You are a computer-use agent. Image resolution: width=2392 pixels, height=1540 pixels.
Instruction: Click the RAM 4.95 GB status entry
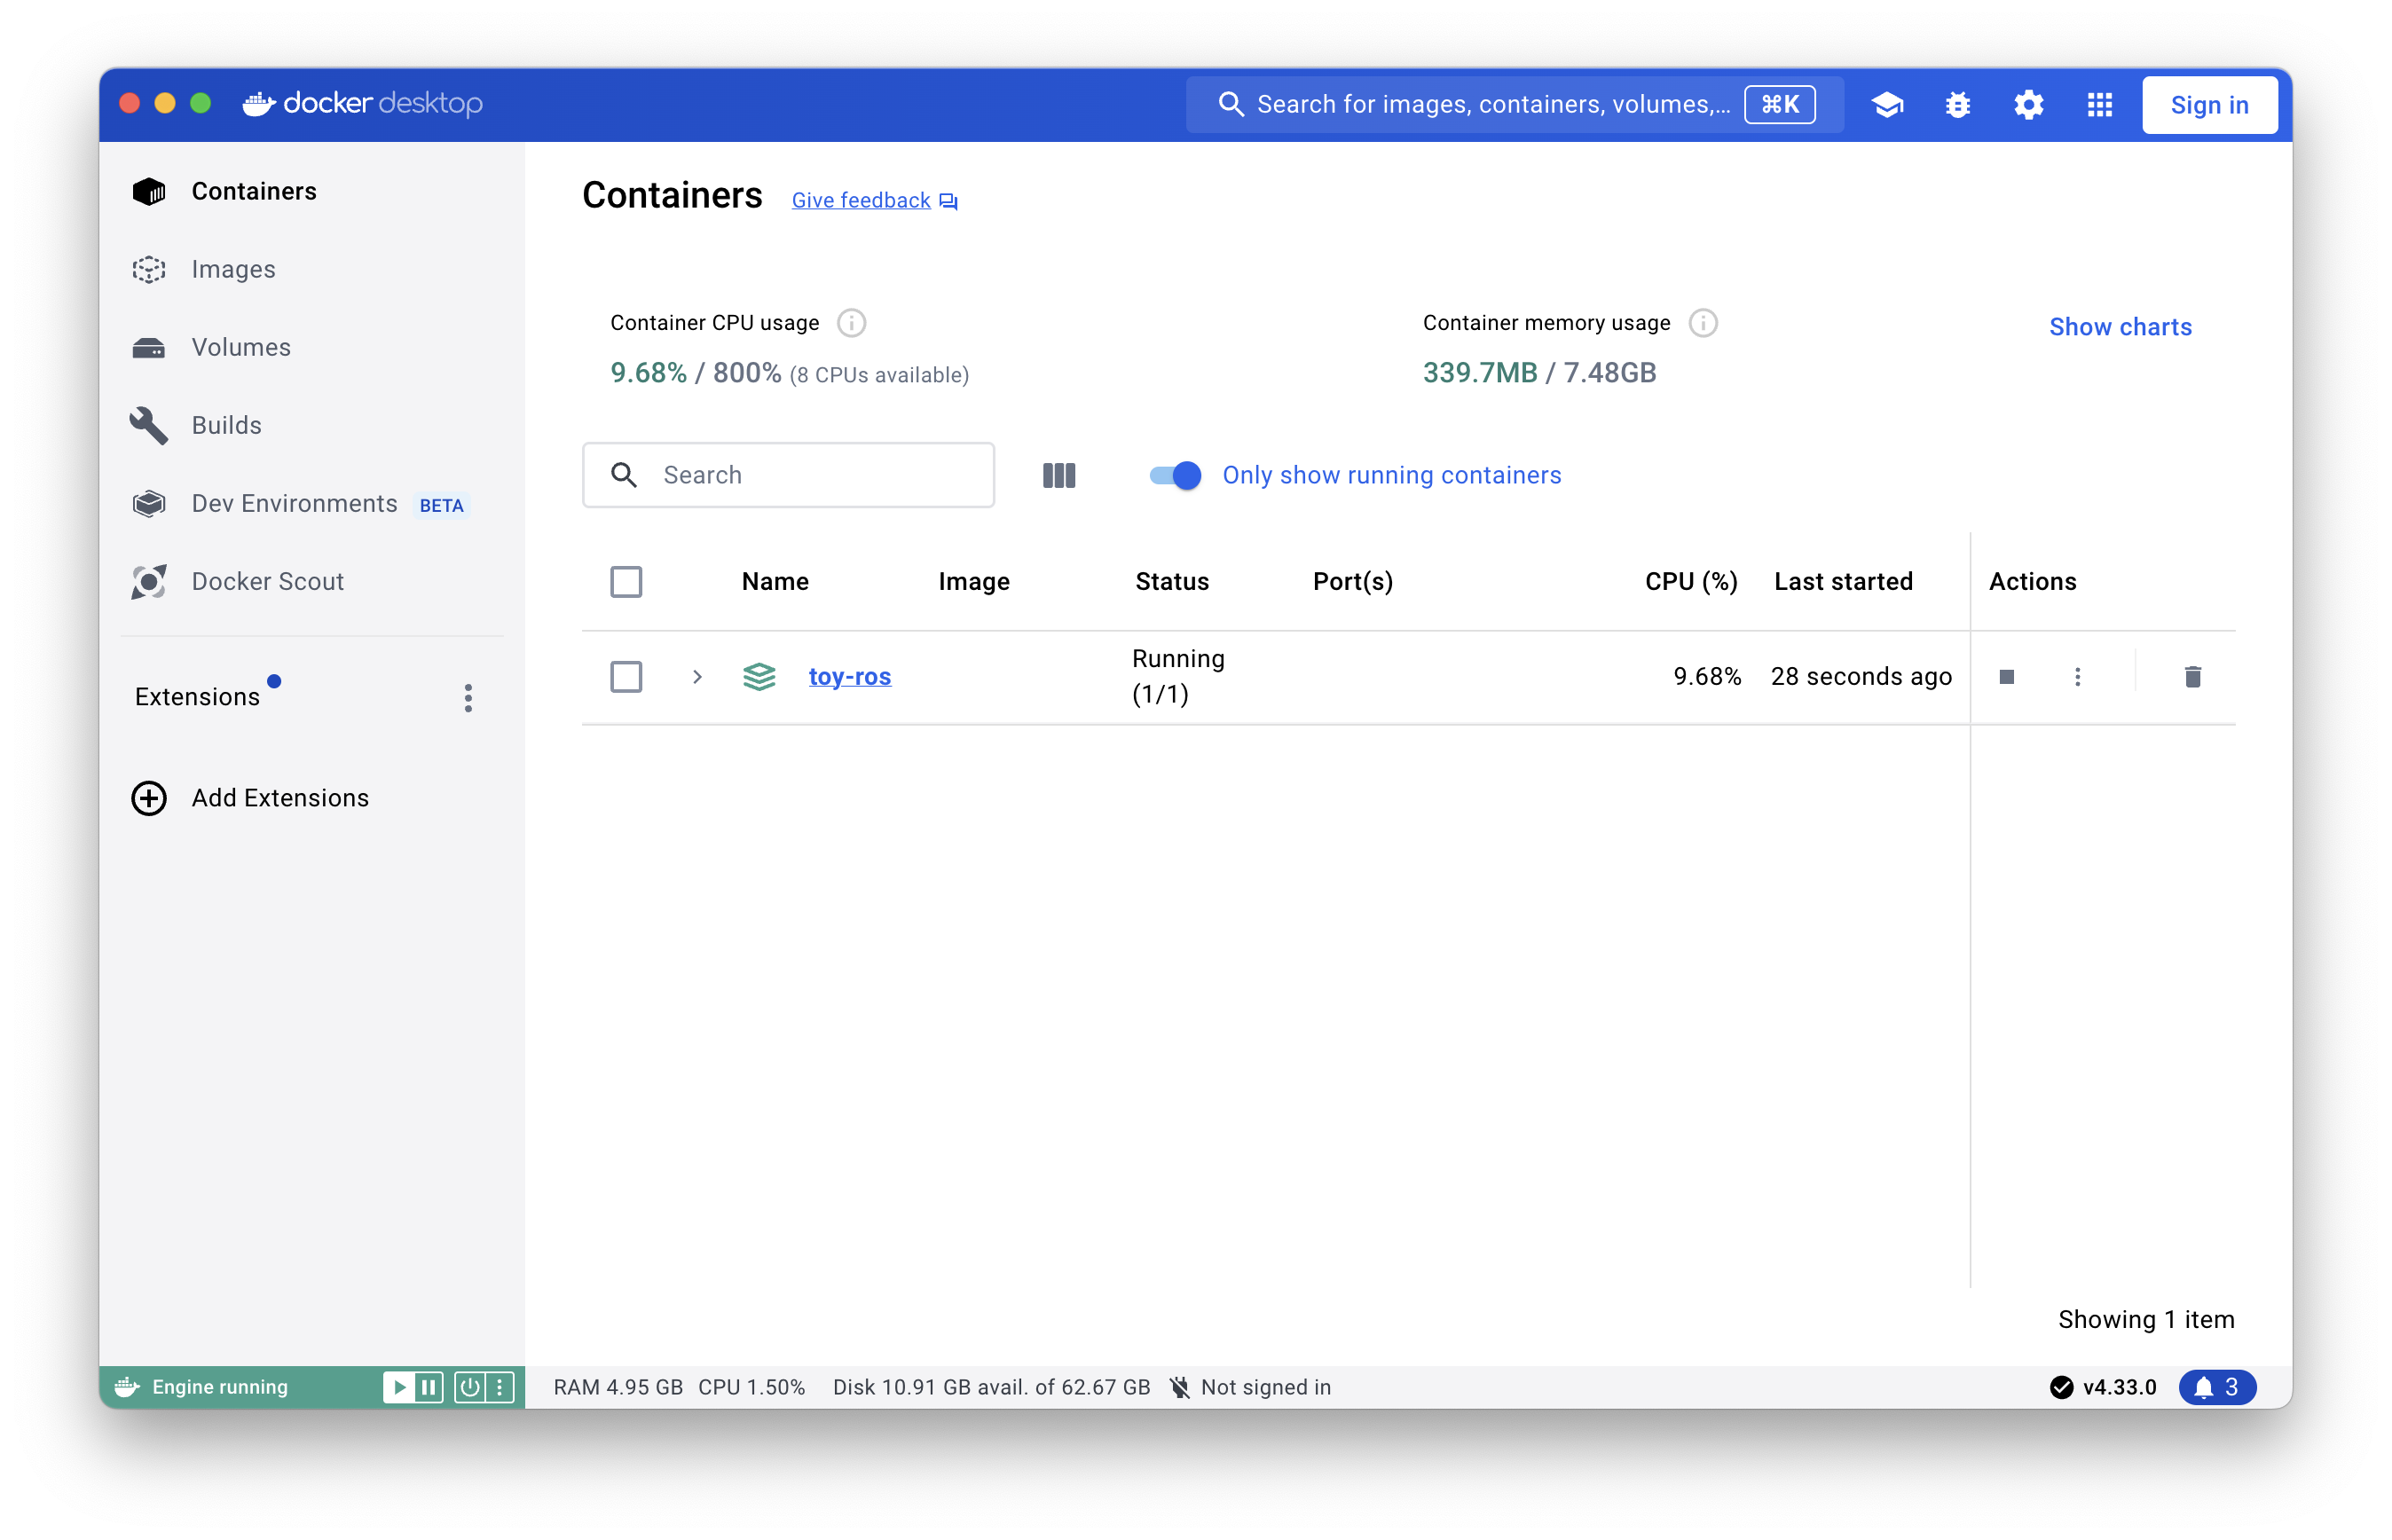pyautogui.click(x=618, y=1387)
